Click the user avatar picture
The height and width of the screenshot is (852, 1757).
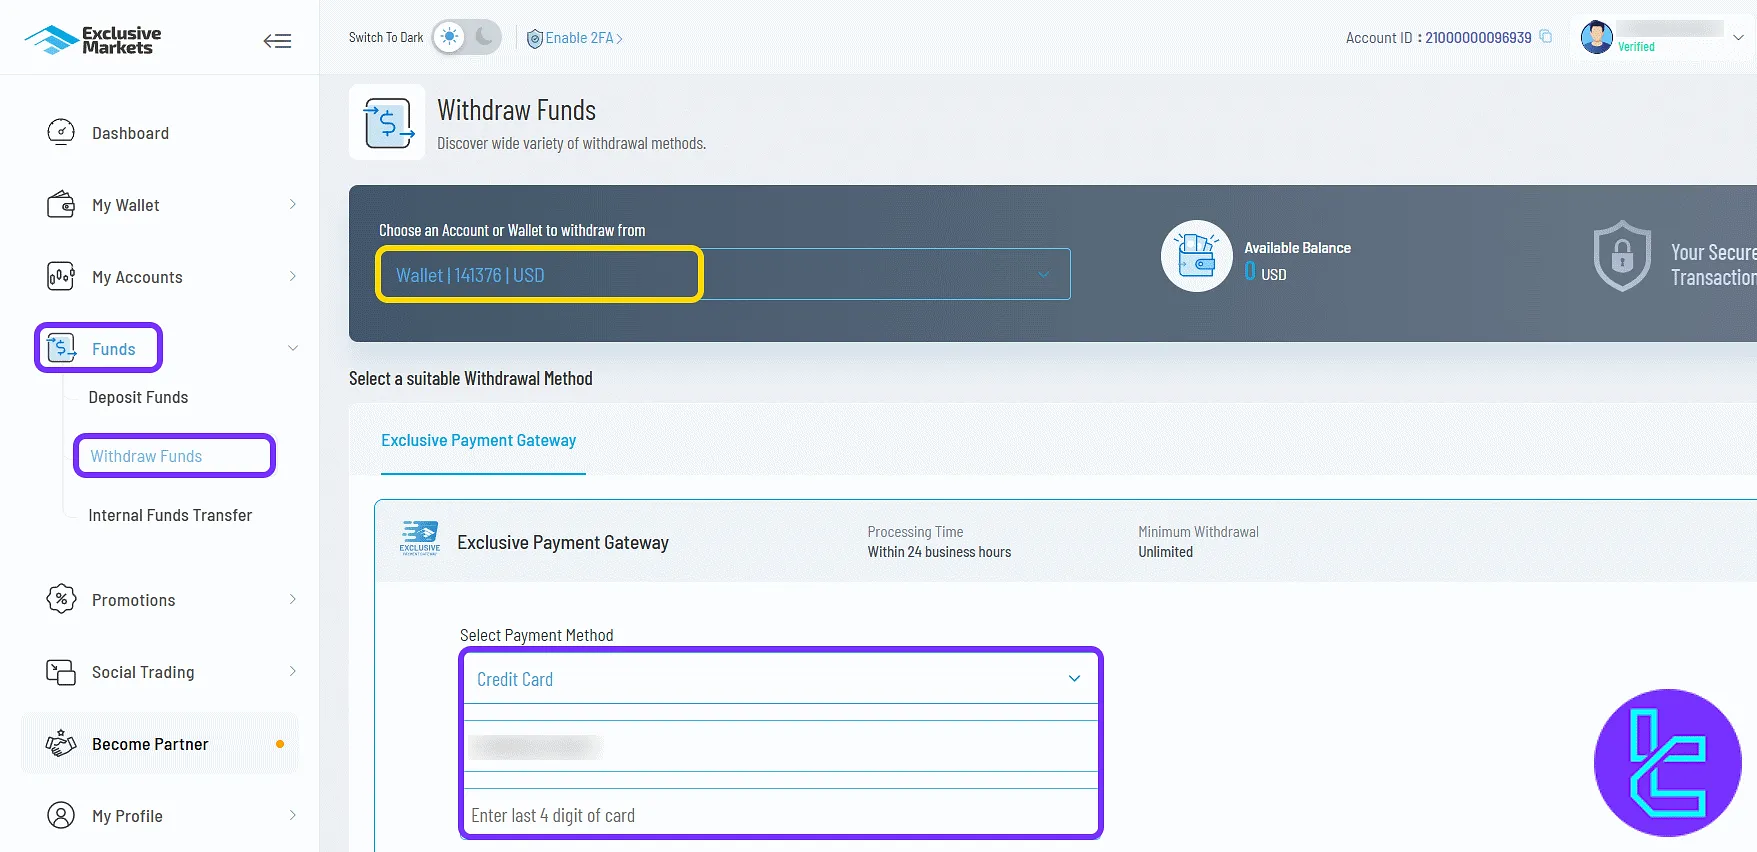coord(1596,37)
